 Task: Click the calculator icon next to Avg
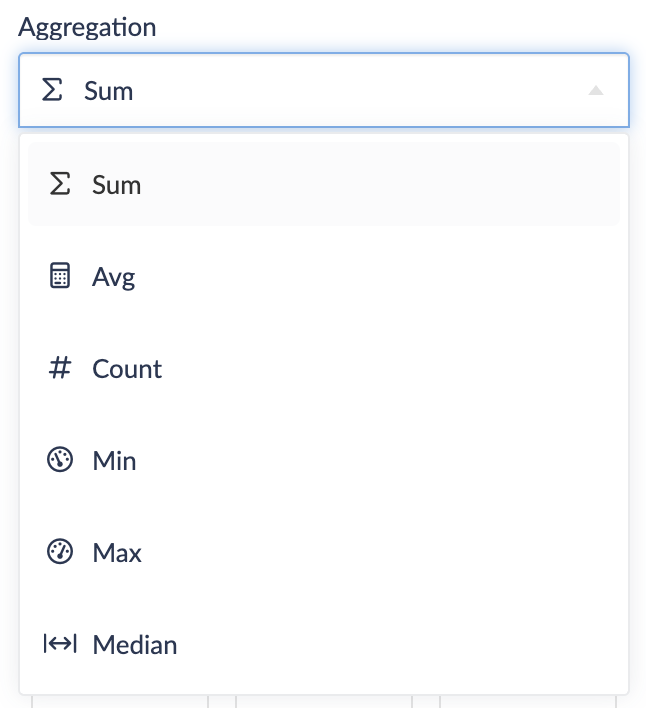pyautogui.click(x=60, y=276)
